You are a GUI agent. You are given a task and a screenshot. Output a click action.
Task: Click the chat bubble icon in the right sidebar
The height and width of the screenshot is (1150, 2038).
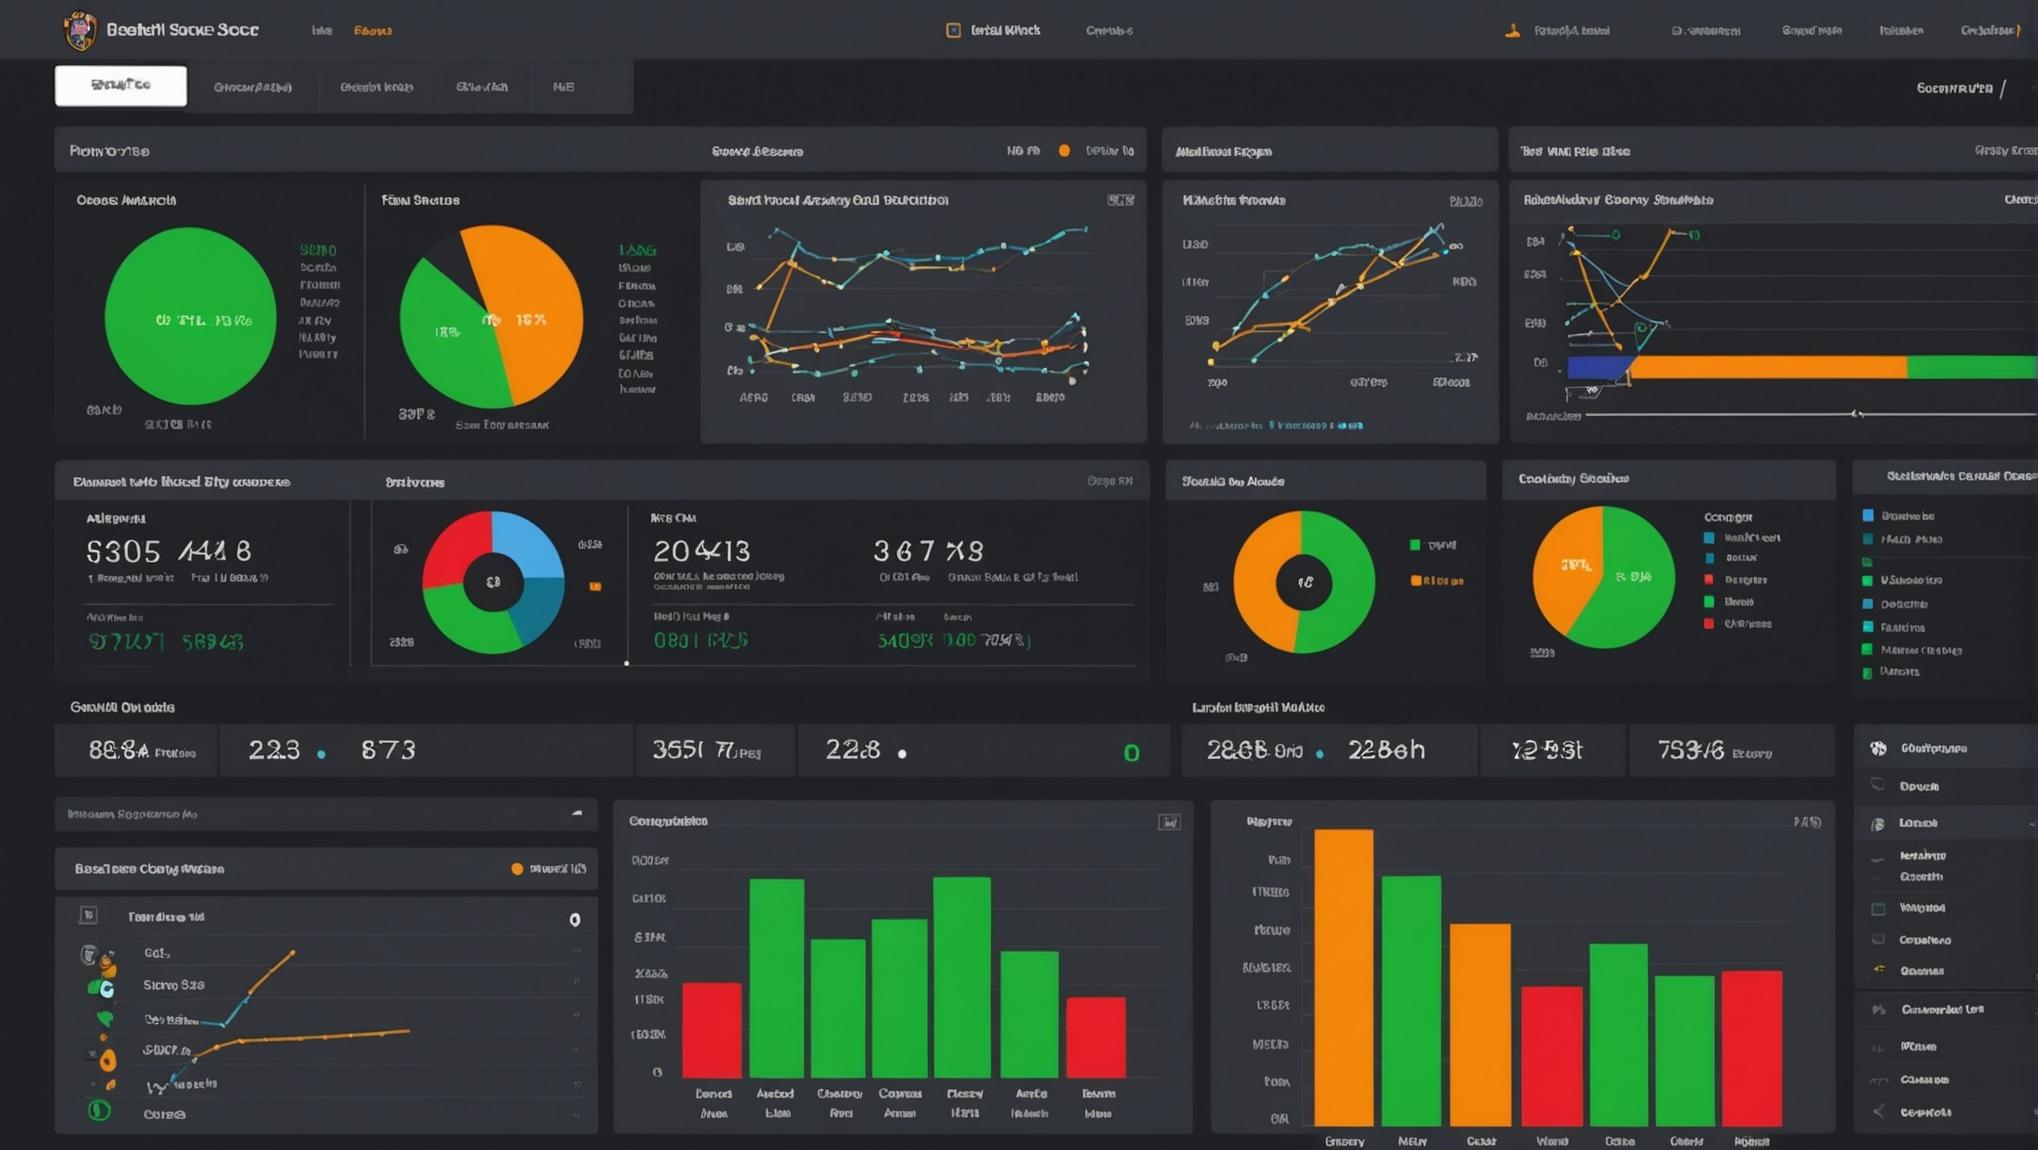tap(1878, 786)
